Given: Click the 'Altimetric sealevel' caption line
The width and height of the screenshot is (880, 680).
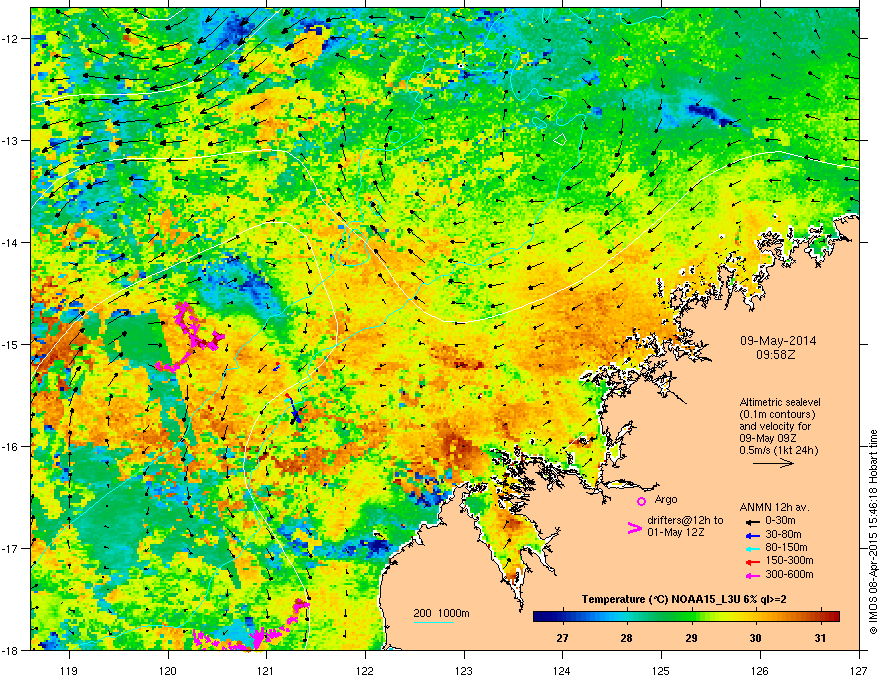Looking at the screenshot, I should tap(780, 402).
